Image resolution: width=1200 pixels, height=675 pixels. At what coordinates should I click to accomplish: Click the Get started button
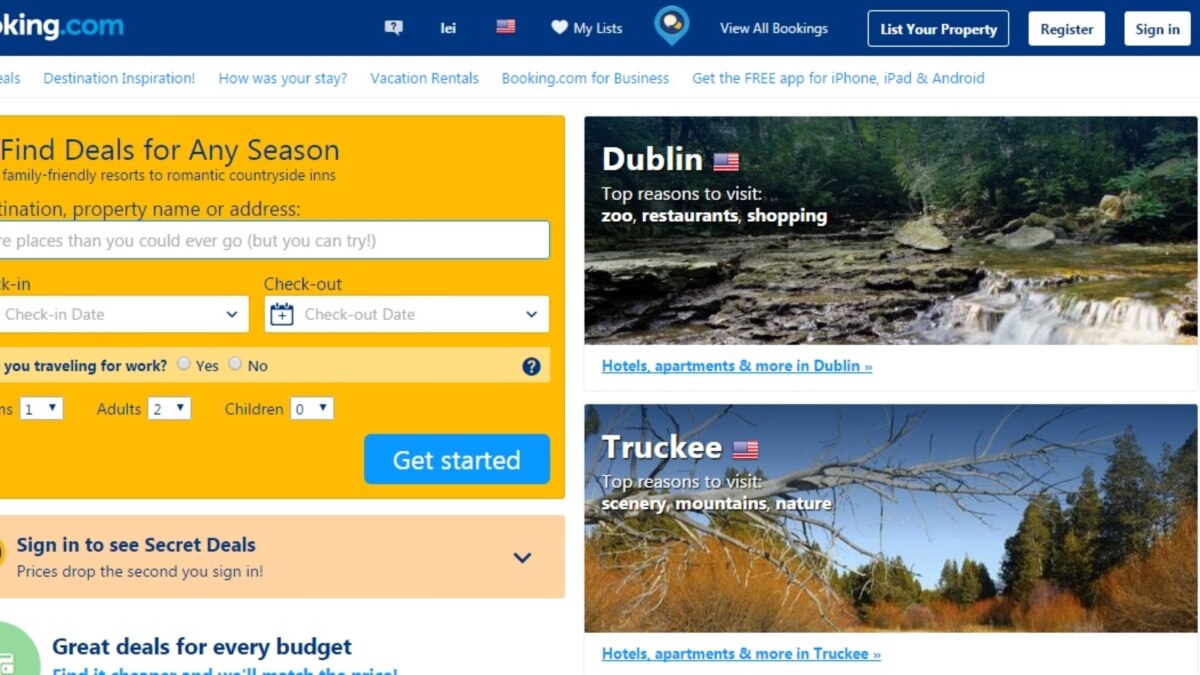457,459
